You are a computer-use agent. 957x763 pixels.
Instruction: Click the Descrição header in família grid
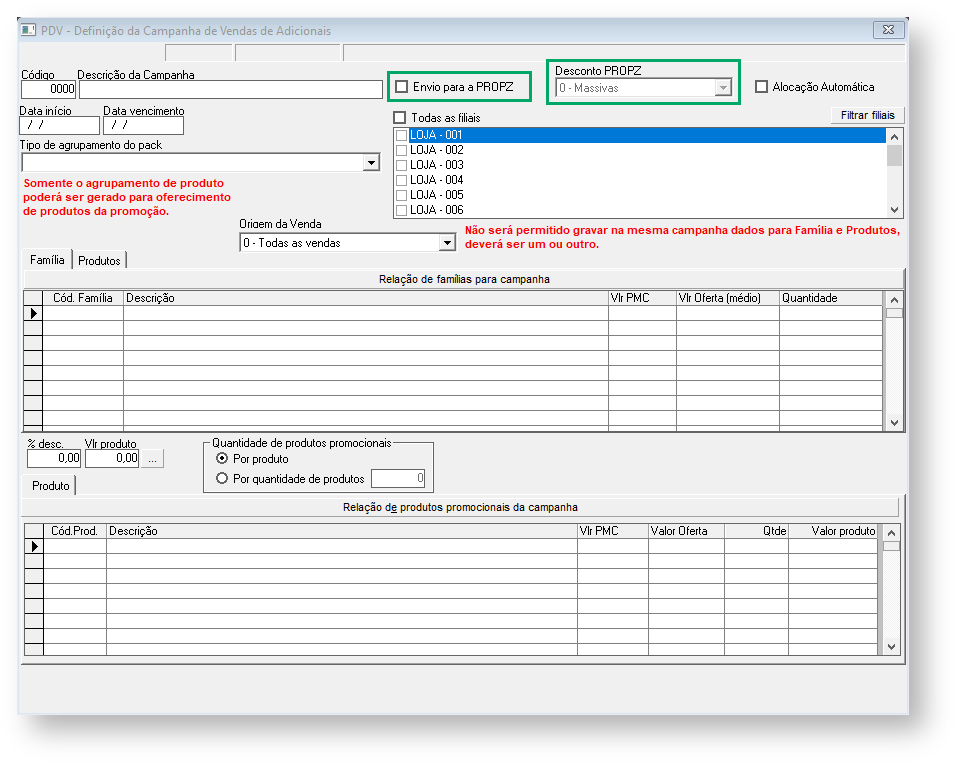click(x=366, y=298)
